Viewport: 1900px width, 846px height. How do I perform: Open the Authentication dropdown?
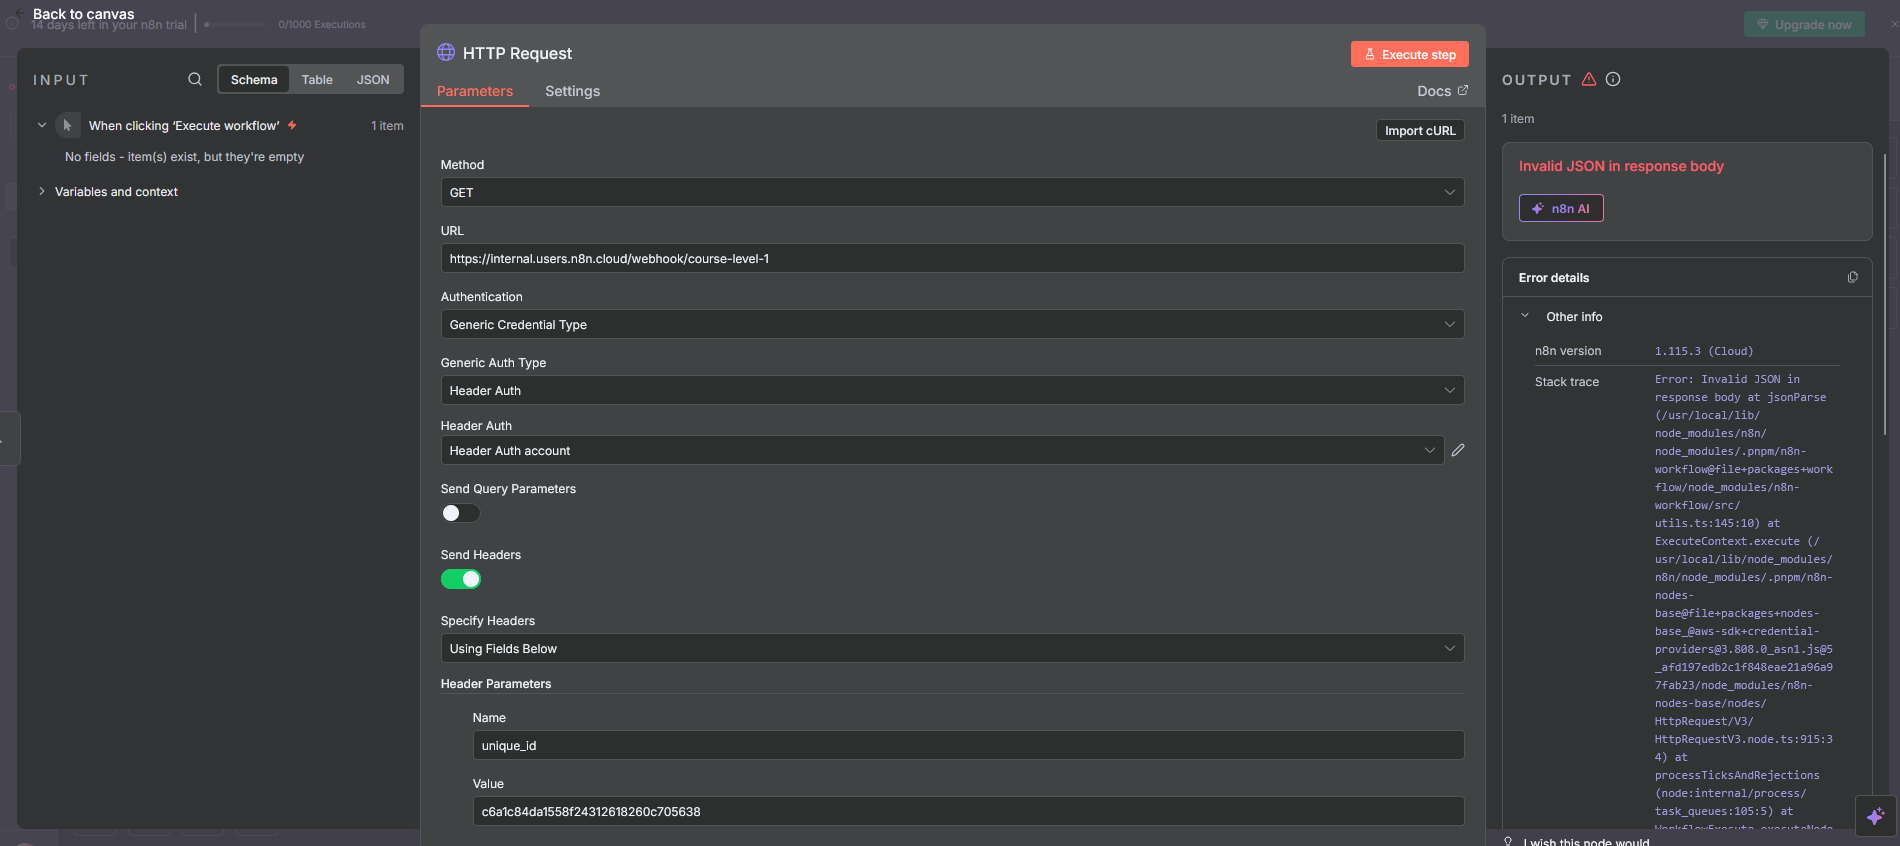[952, 324]
